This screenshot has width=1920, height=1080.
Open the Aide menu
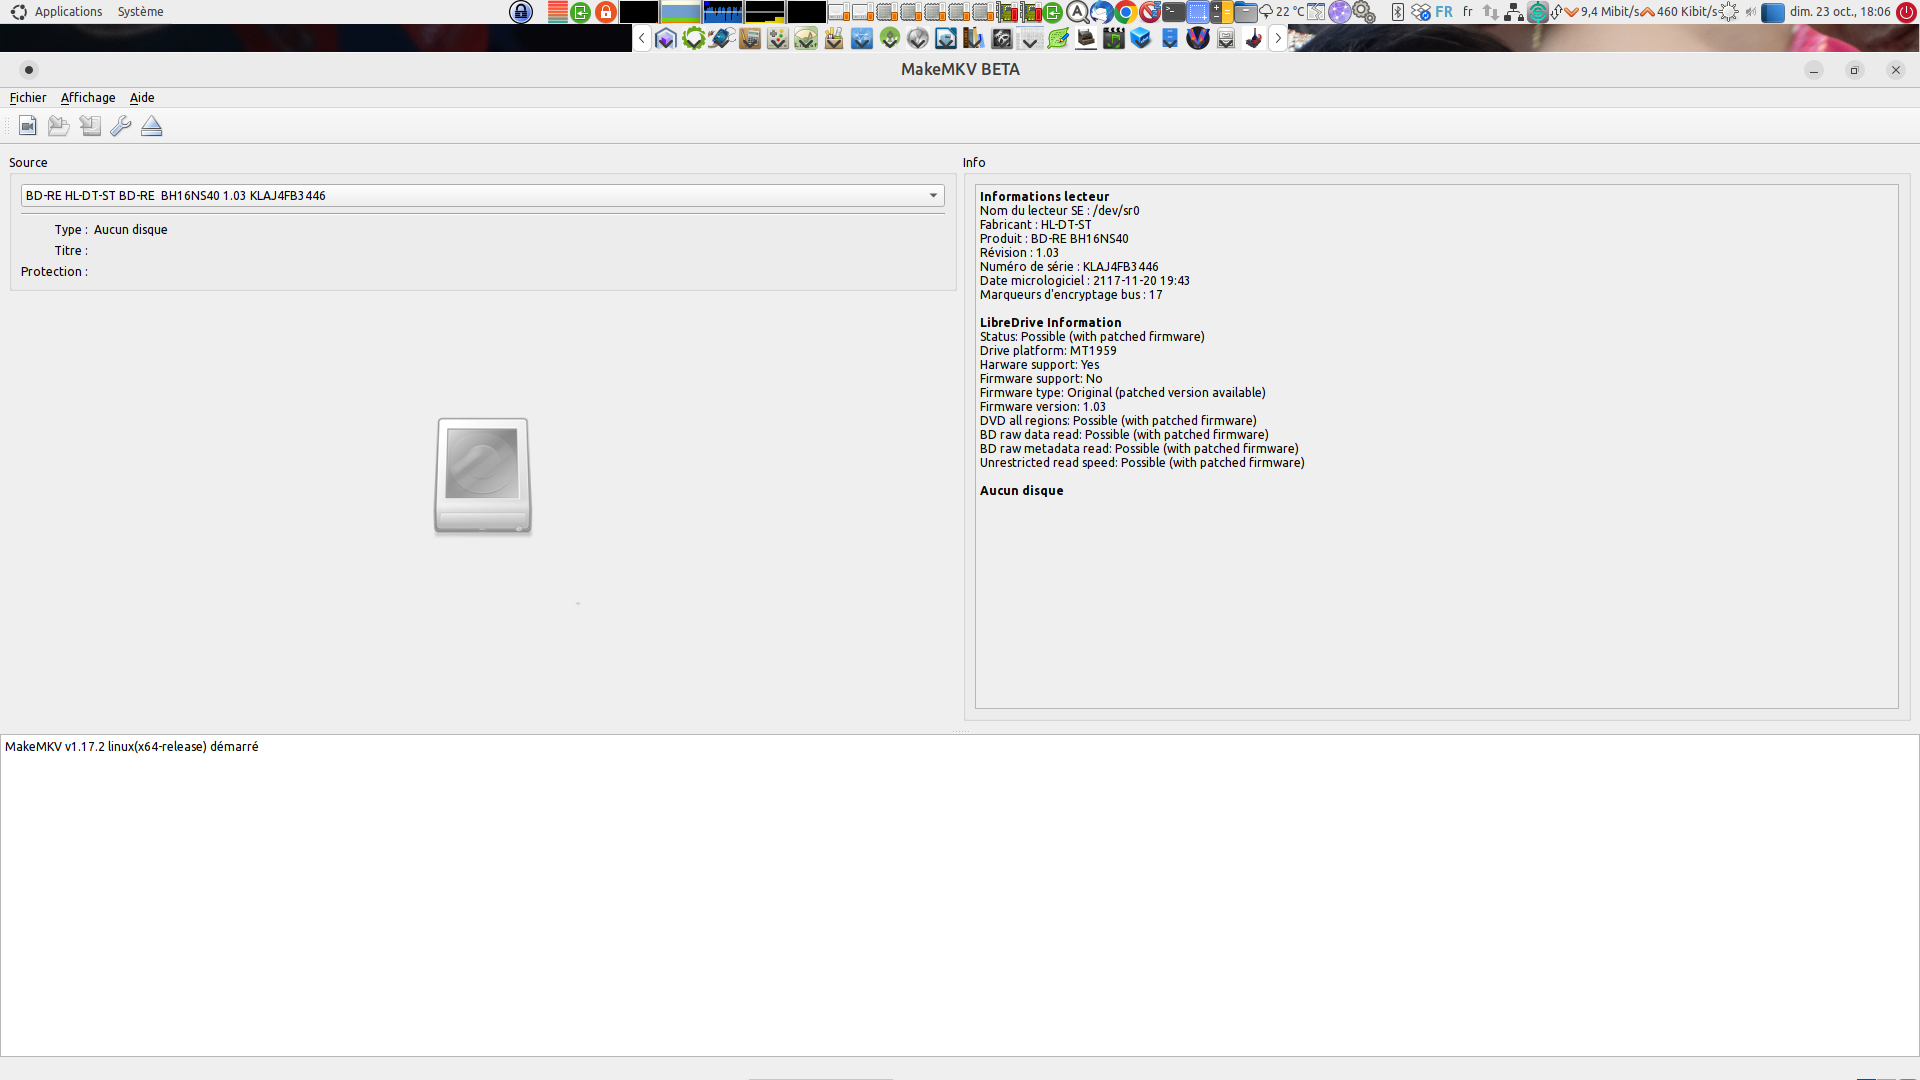coord(142,97)
